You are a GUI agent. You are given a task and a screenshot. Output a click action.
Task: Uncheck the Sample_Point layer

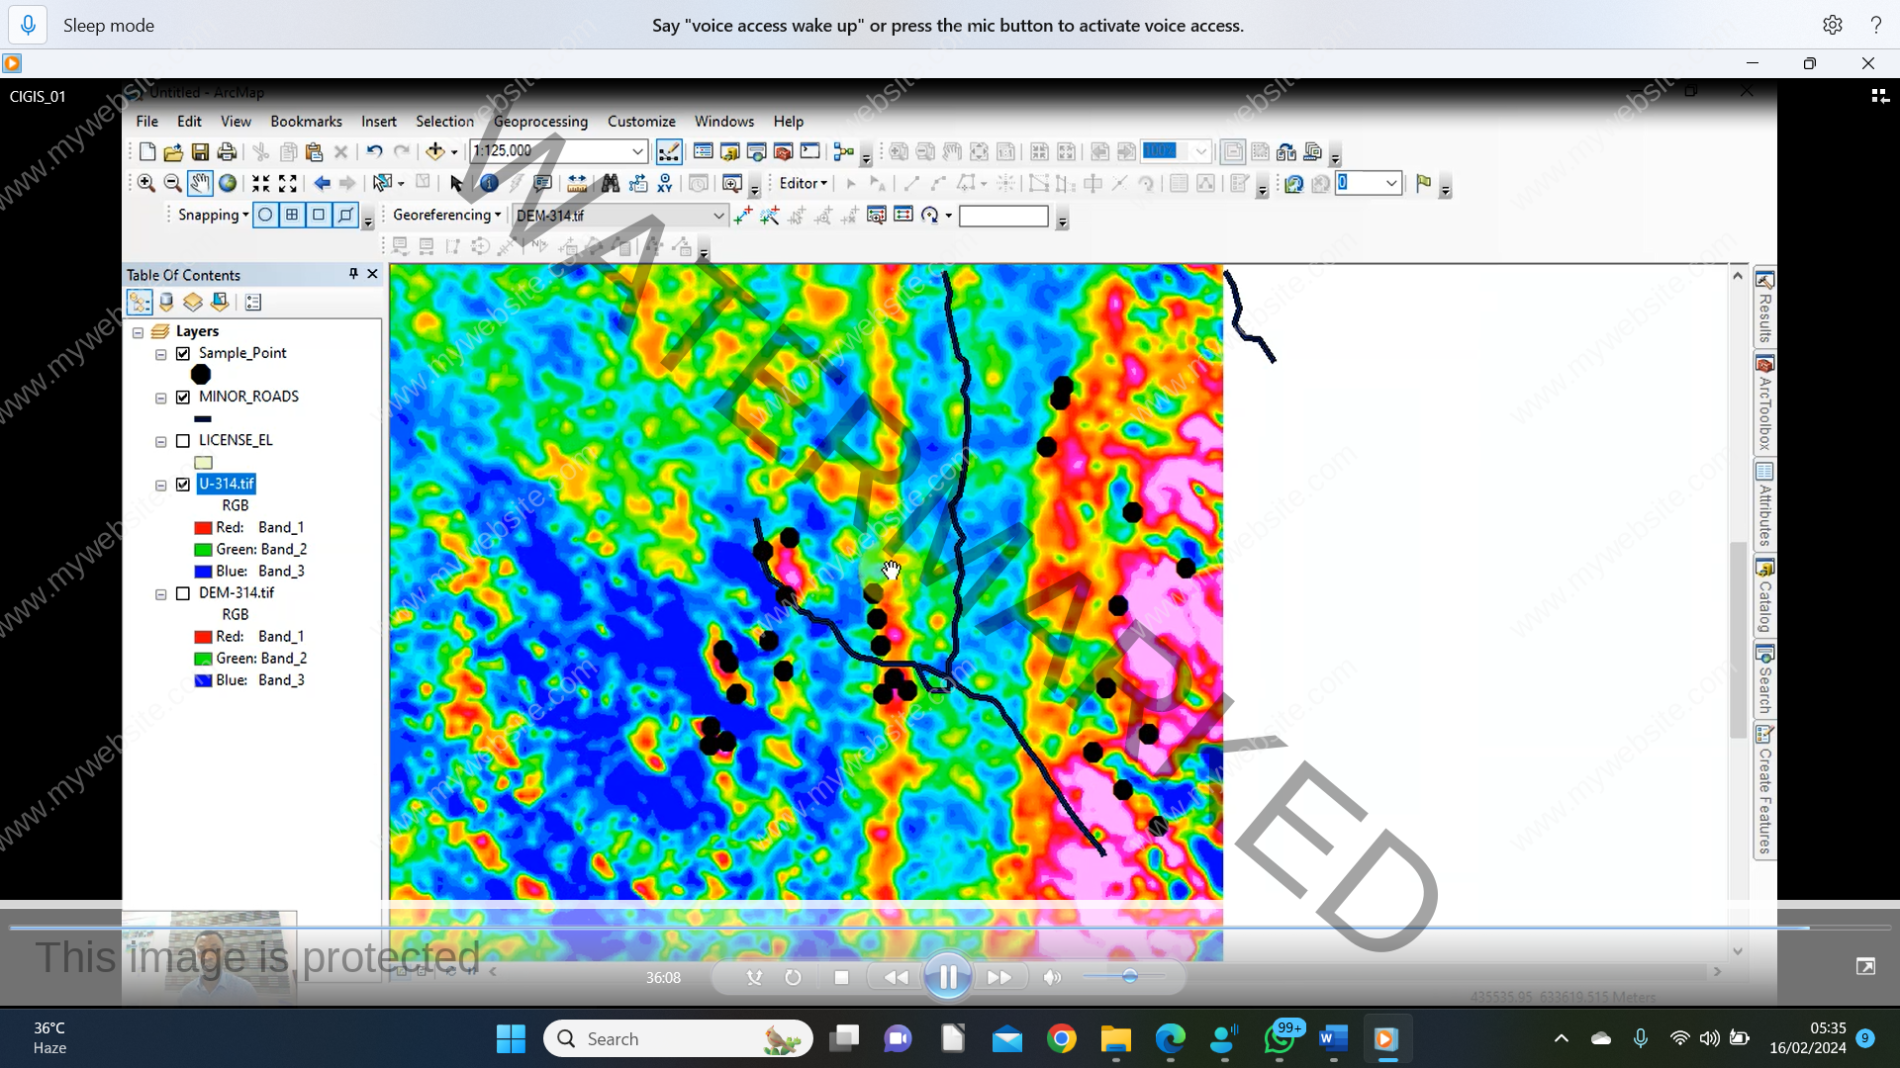[x=183, y=353]
